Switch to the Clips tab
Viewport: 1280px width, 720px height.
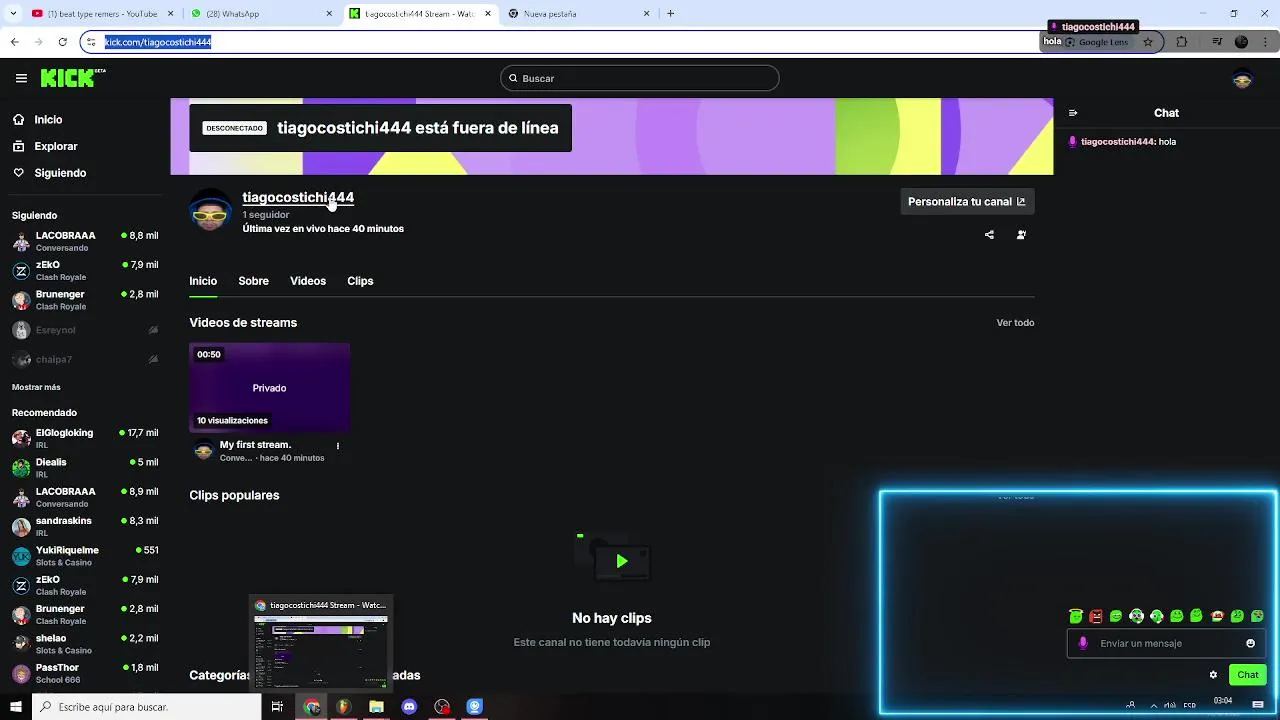(360, 281)
